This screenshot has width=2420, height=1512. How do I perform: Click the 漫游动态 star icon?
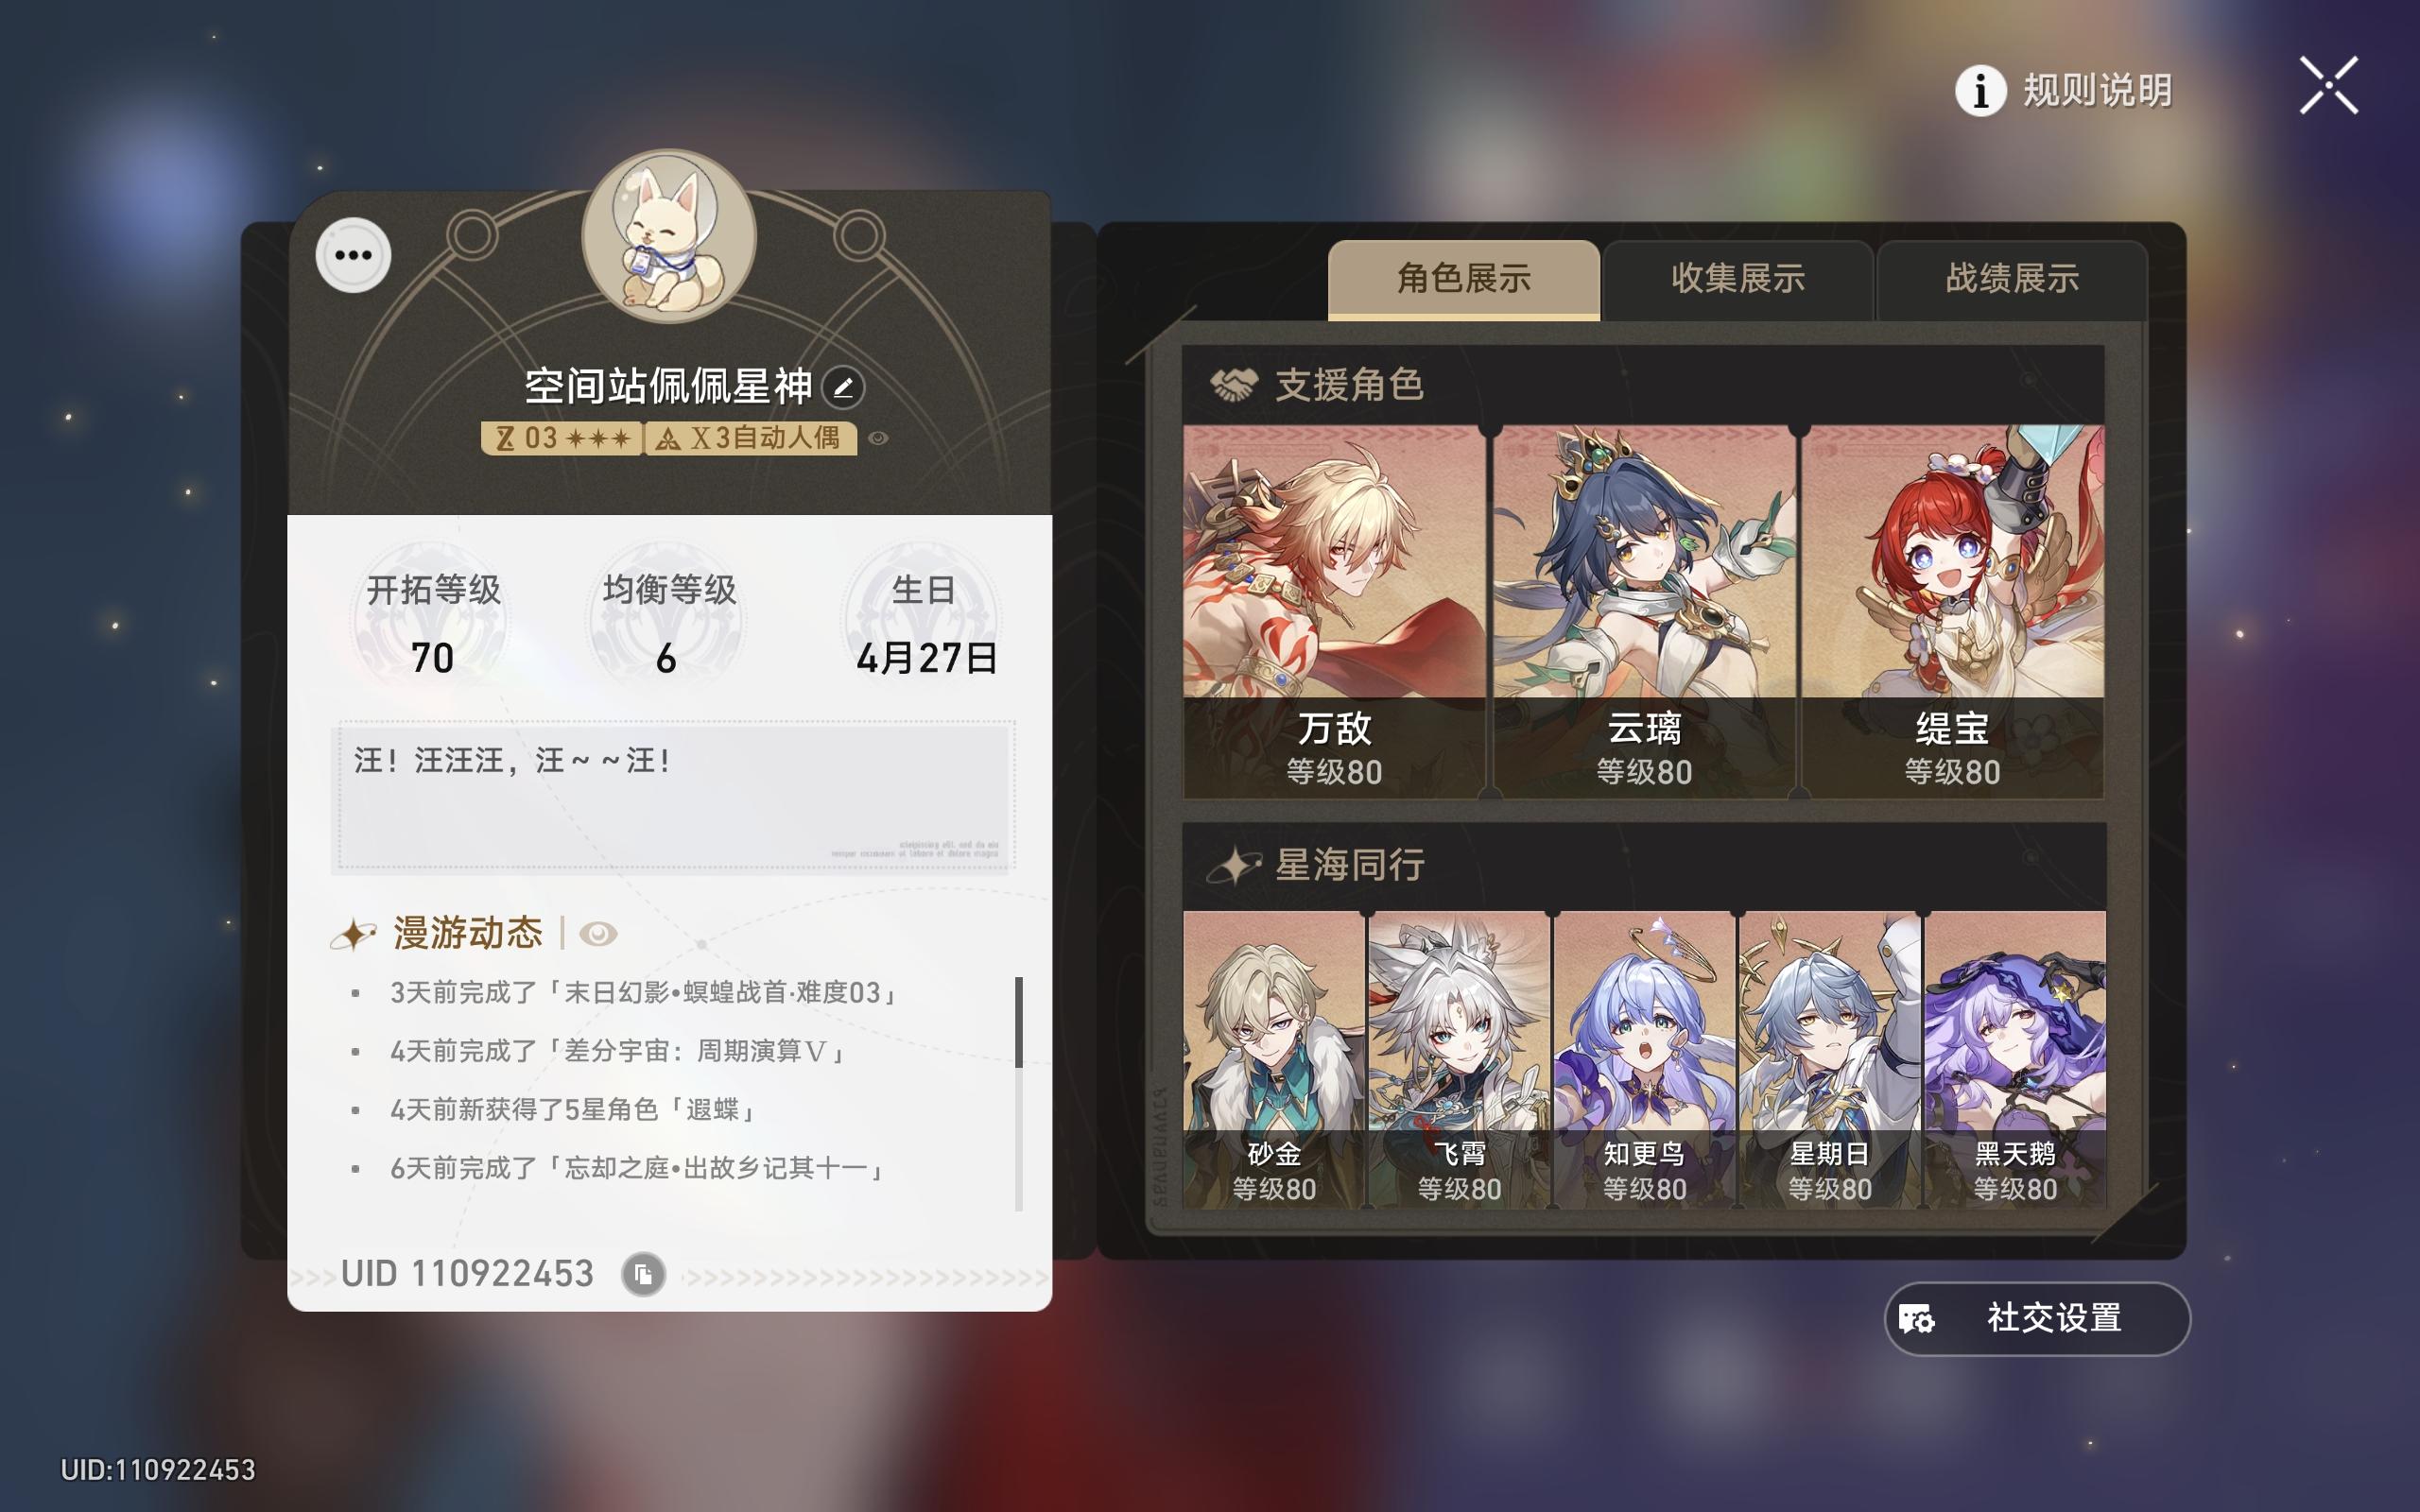353,934
